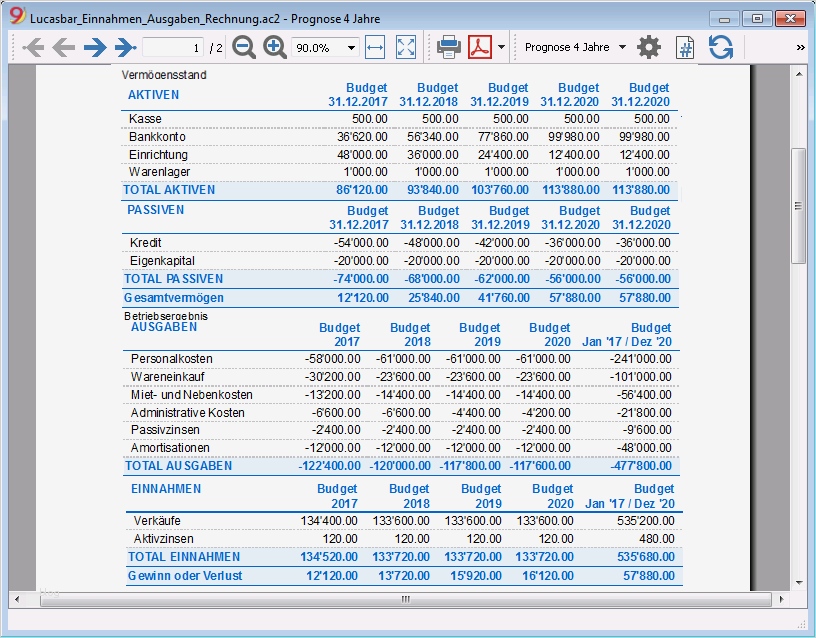Viewport: 816px width, 638px height.
Task: Export the report to PDF
Action: point(480,47)
